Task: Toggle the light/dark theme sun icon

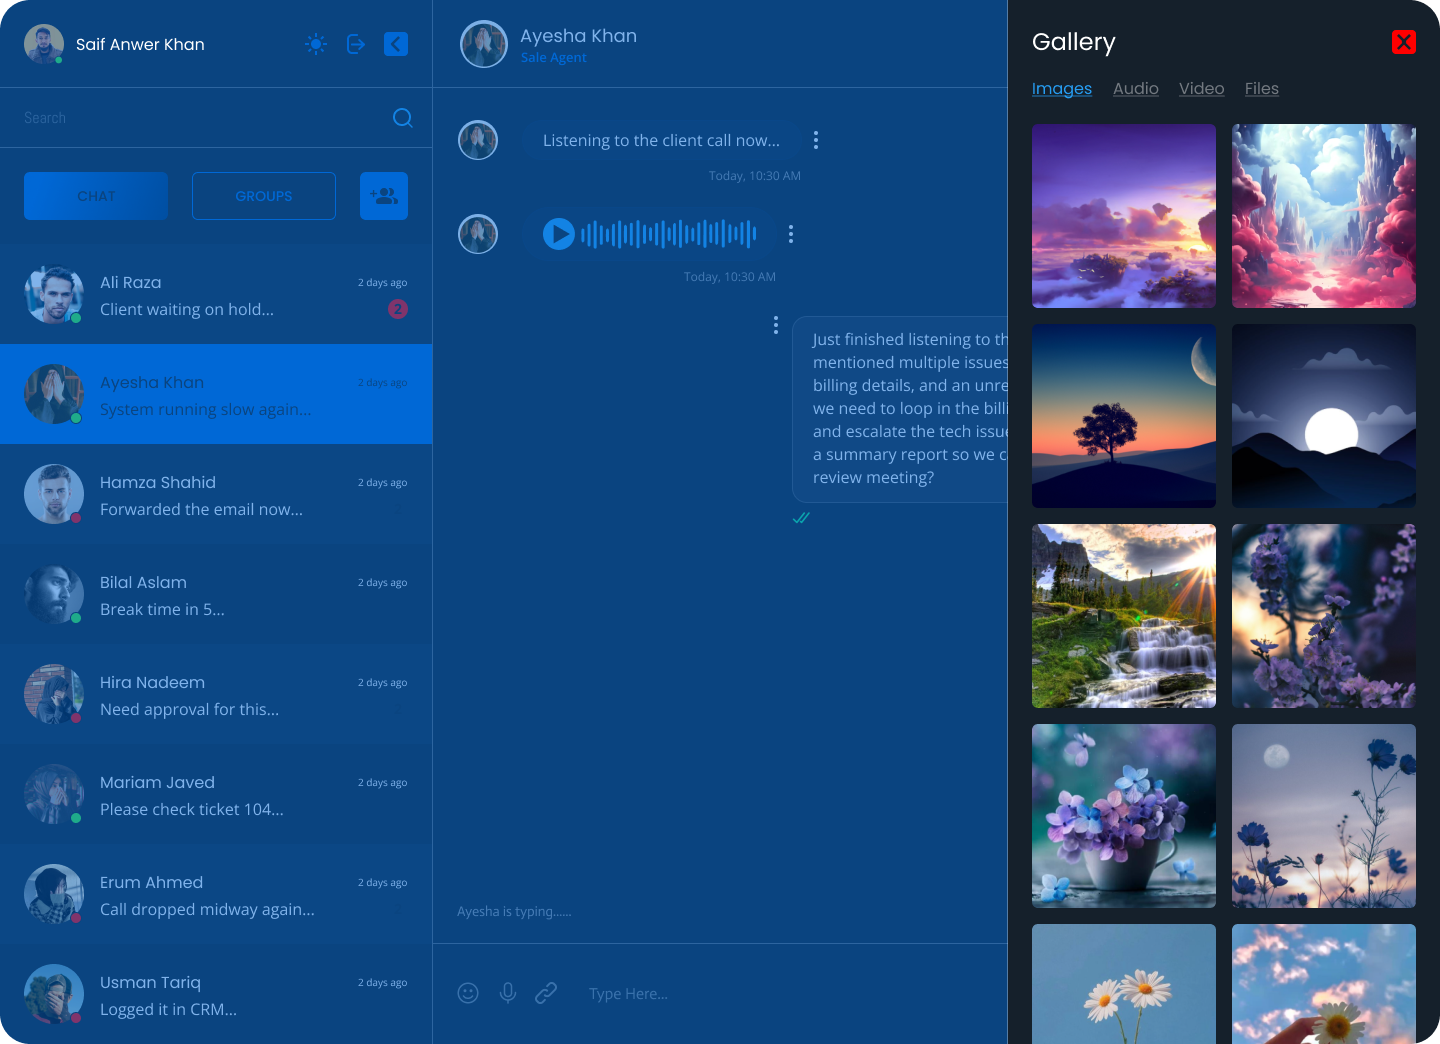Action: [316, 44]
